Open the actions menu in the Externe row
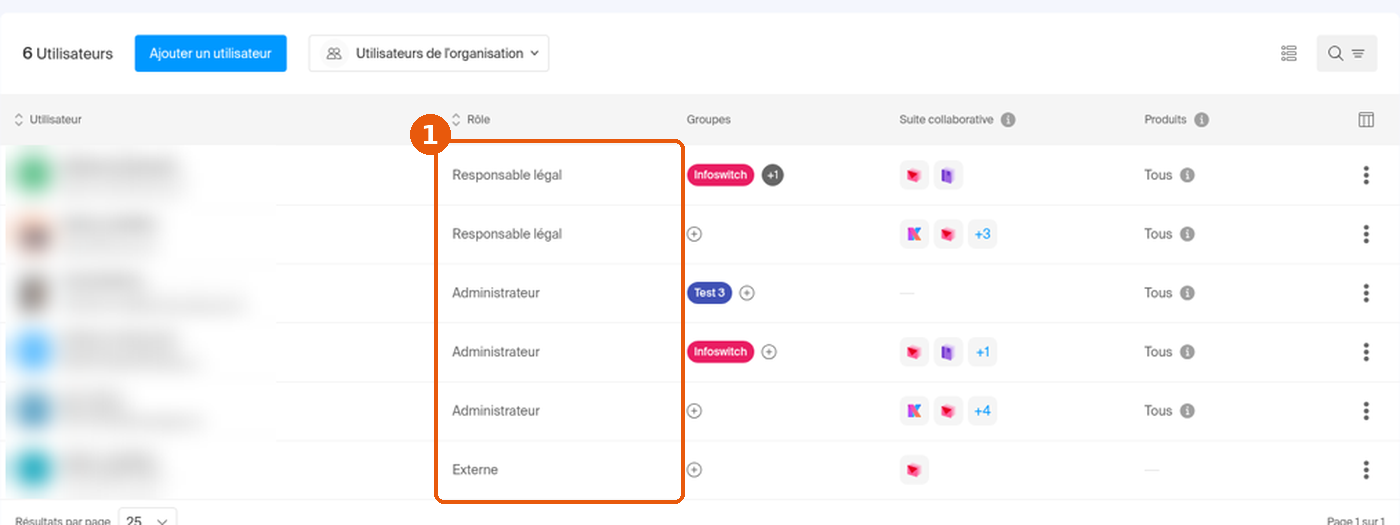Image resolution: width=1400 pixels, height=525 pixels. pyautogui.click(x=1366, y=470)
